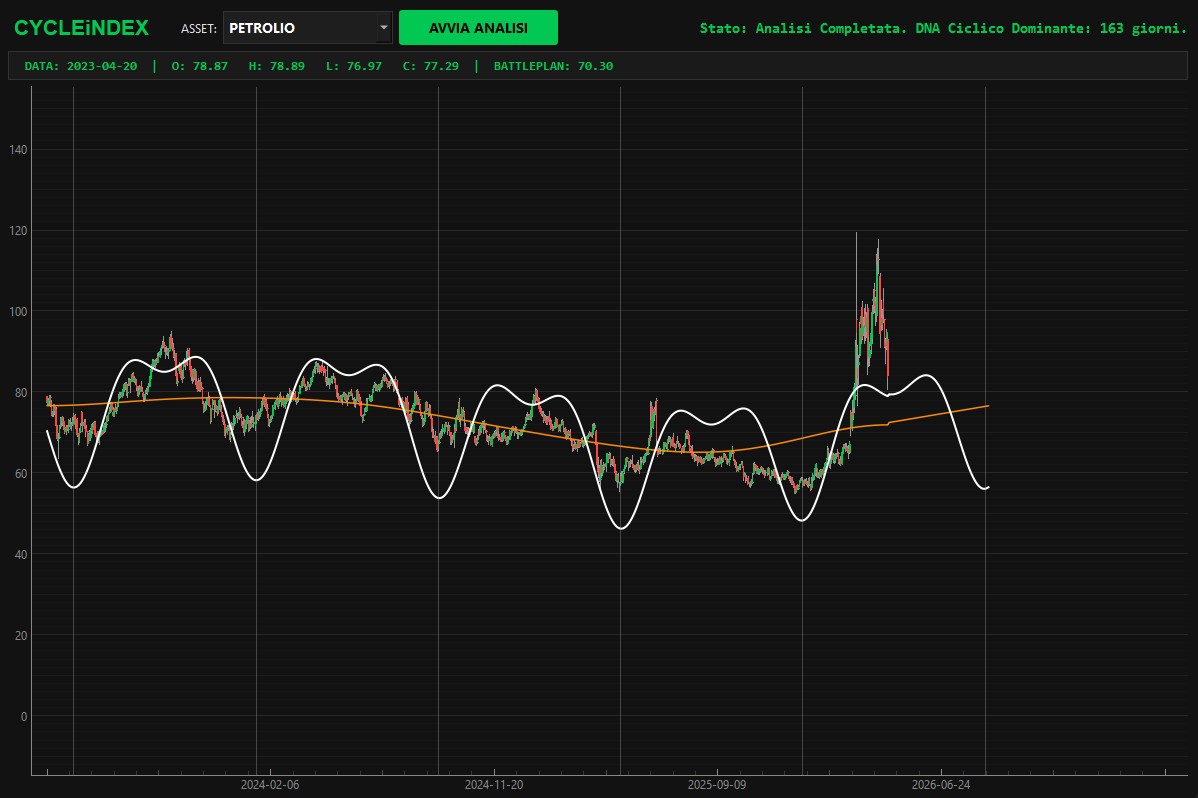Click the asset dropdown arrow
Image resolution: width=1198 pixels, height=798 pixels.
click(384, 28)
